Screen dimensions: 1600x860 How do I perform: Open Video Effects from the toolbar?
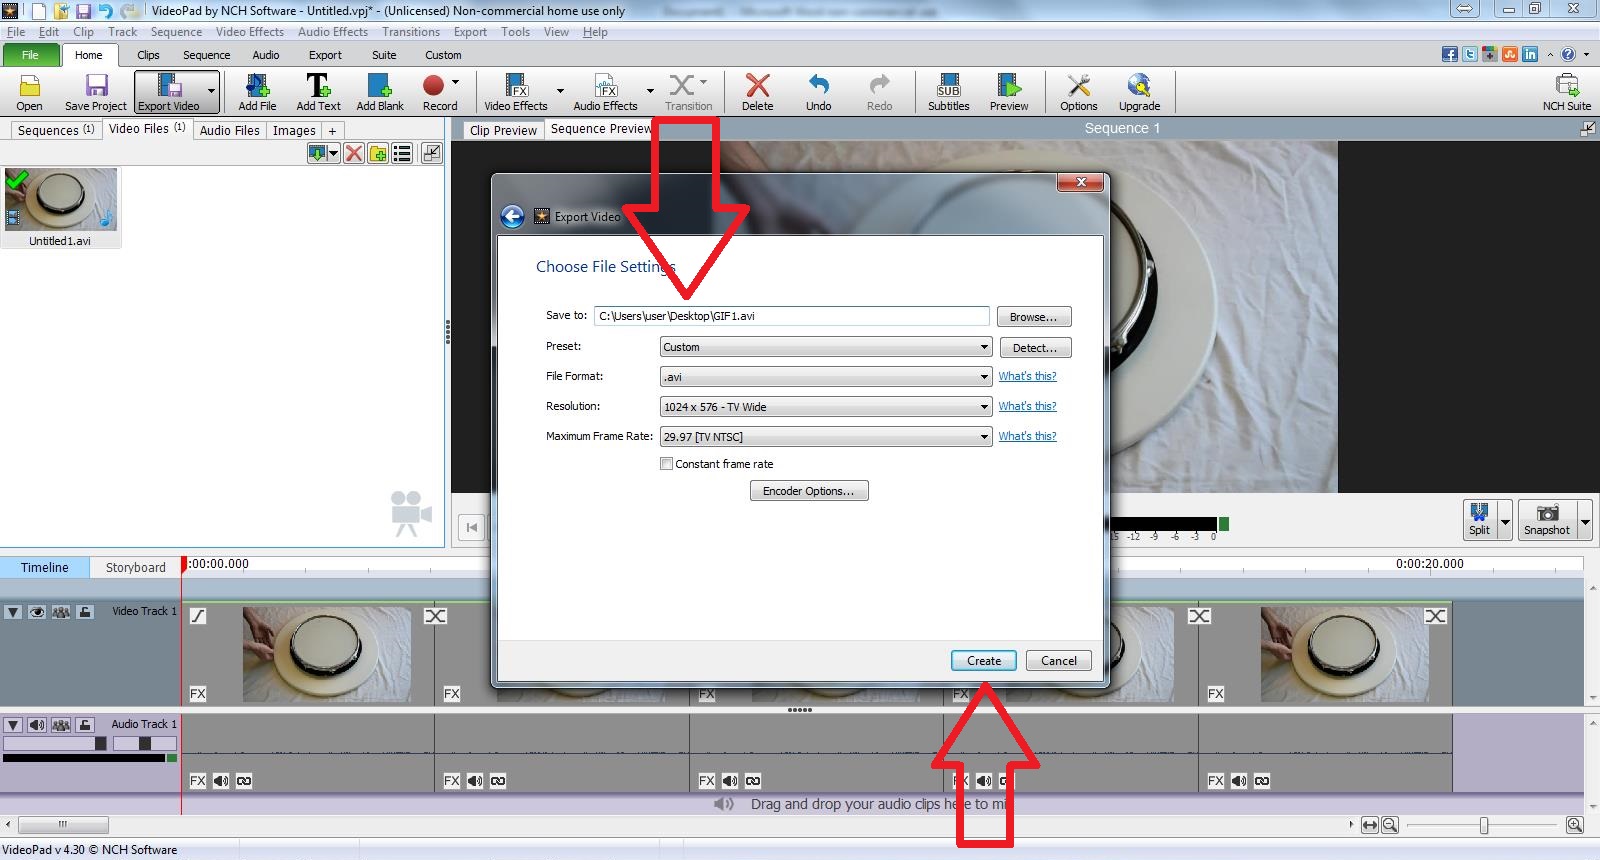point(516,92)
